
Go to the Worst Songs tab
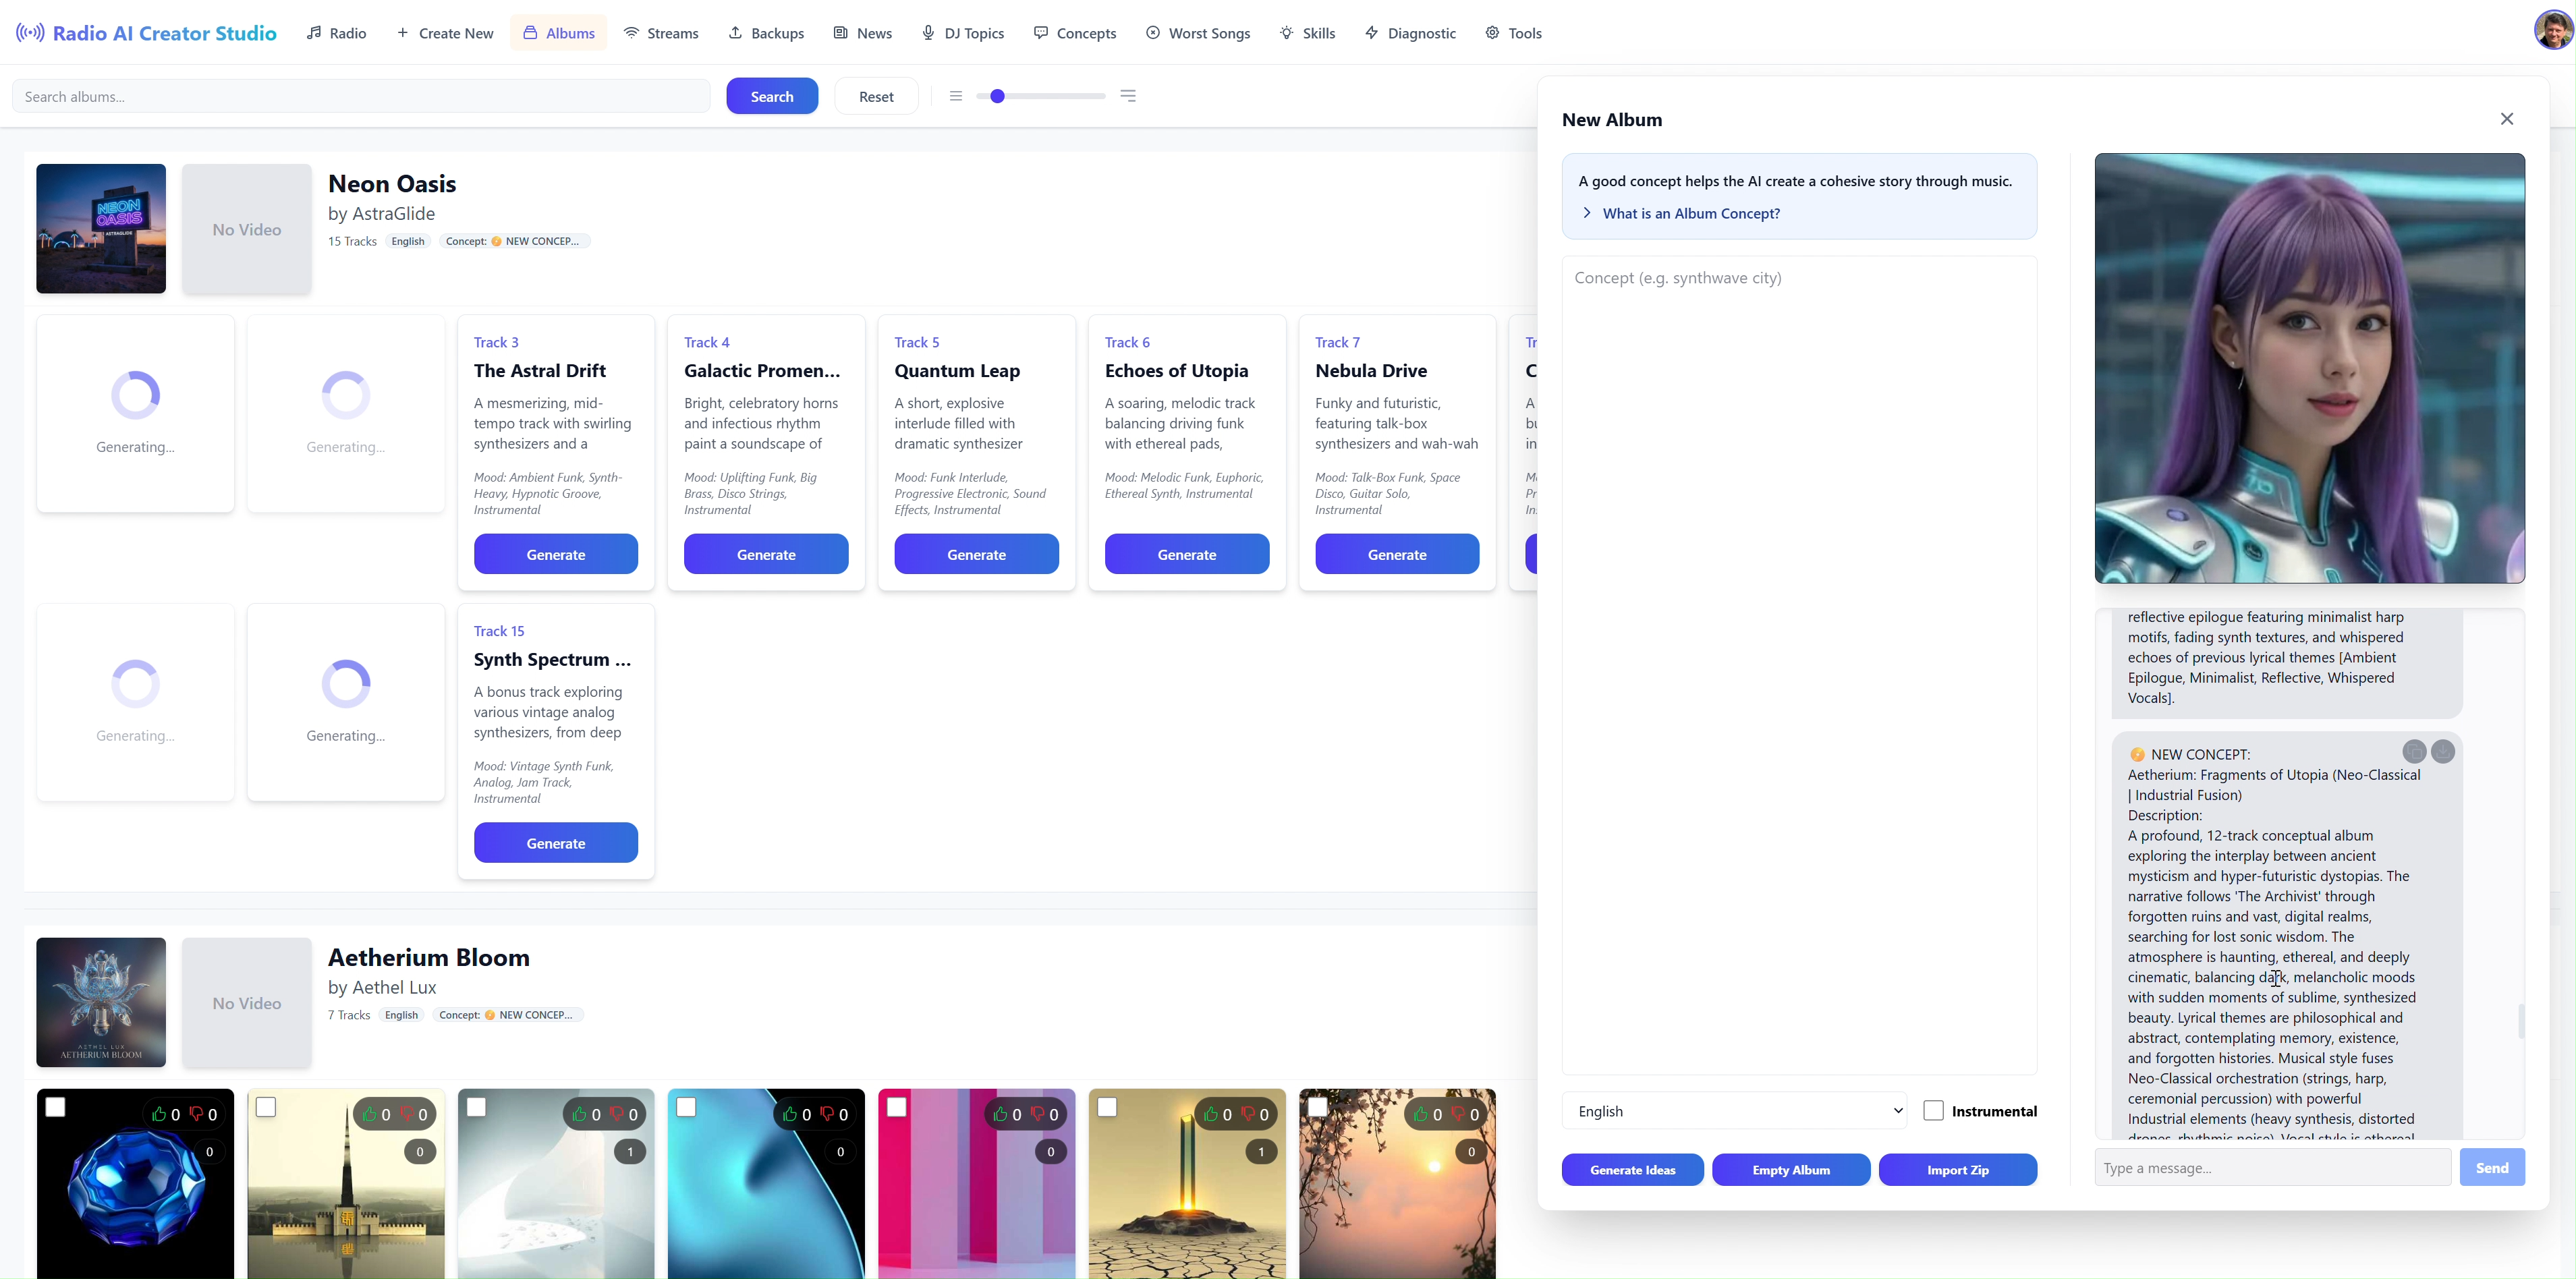[1198, 33]
